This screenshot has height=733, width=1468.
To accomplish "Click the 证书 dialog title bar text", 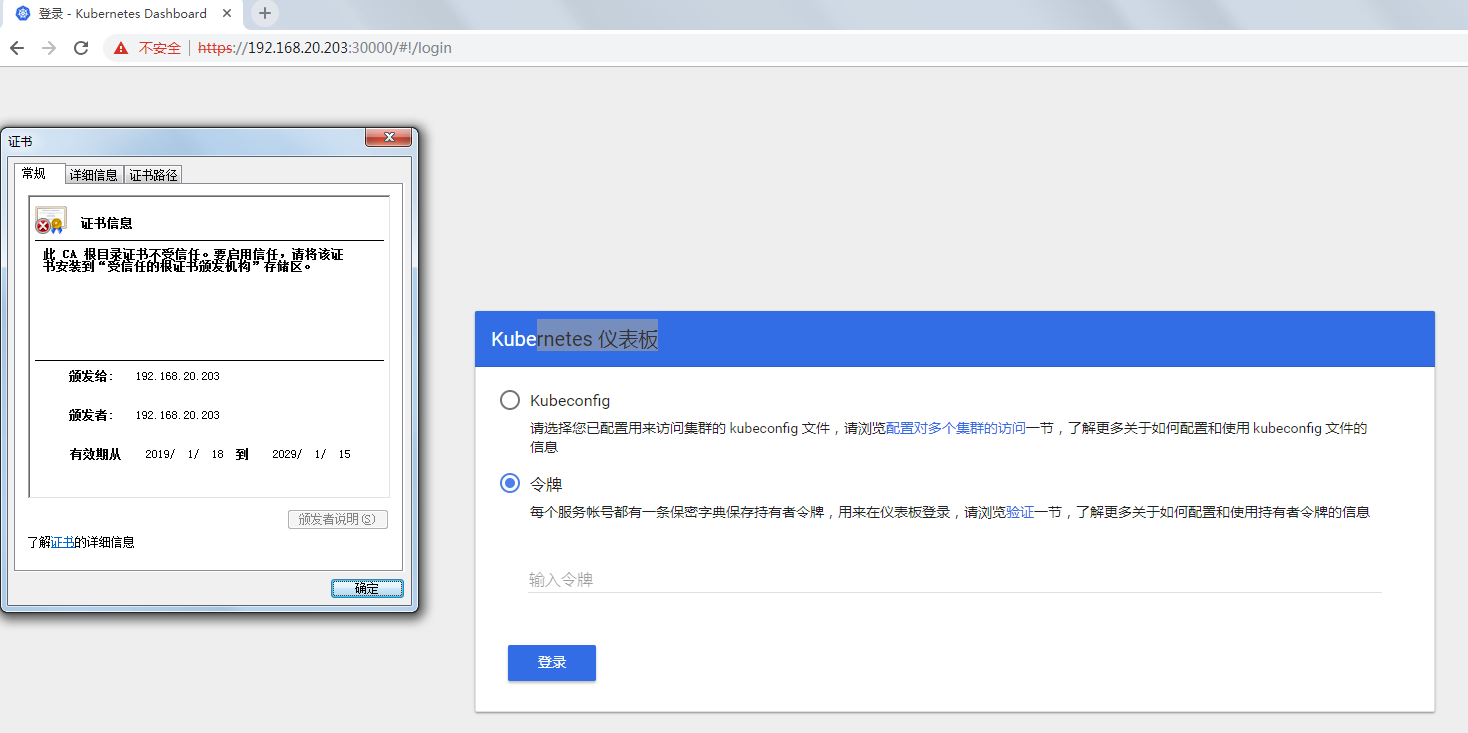I will pyautogui.click(x=20, y=142).
